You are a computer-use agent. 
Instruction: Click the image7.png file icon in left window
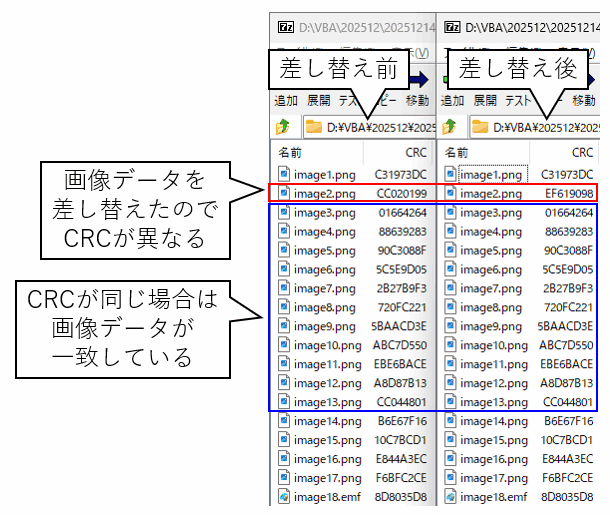(284, 288)
